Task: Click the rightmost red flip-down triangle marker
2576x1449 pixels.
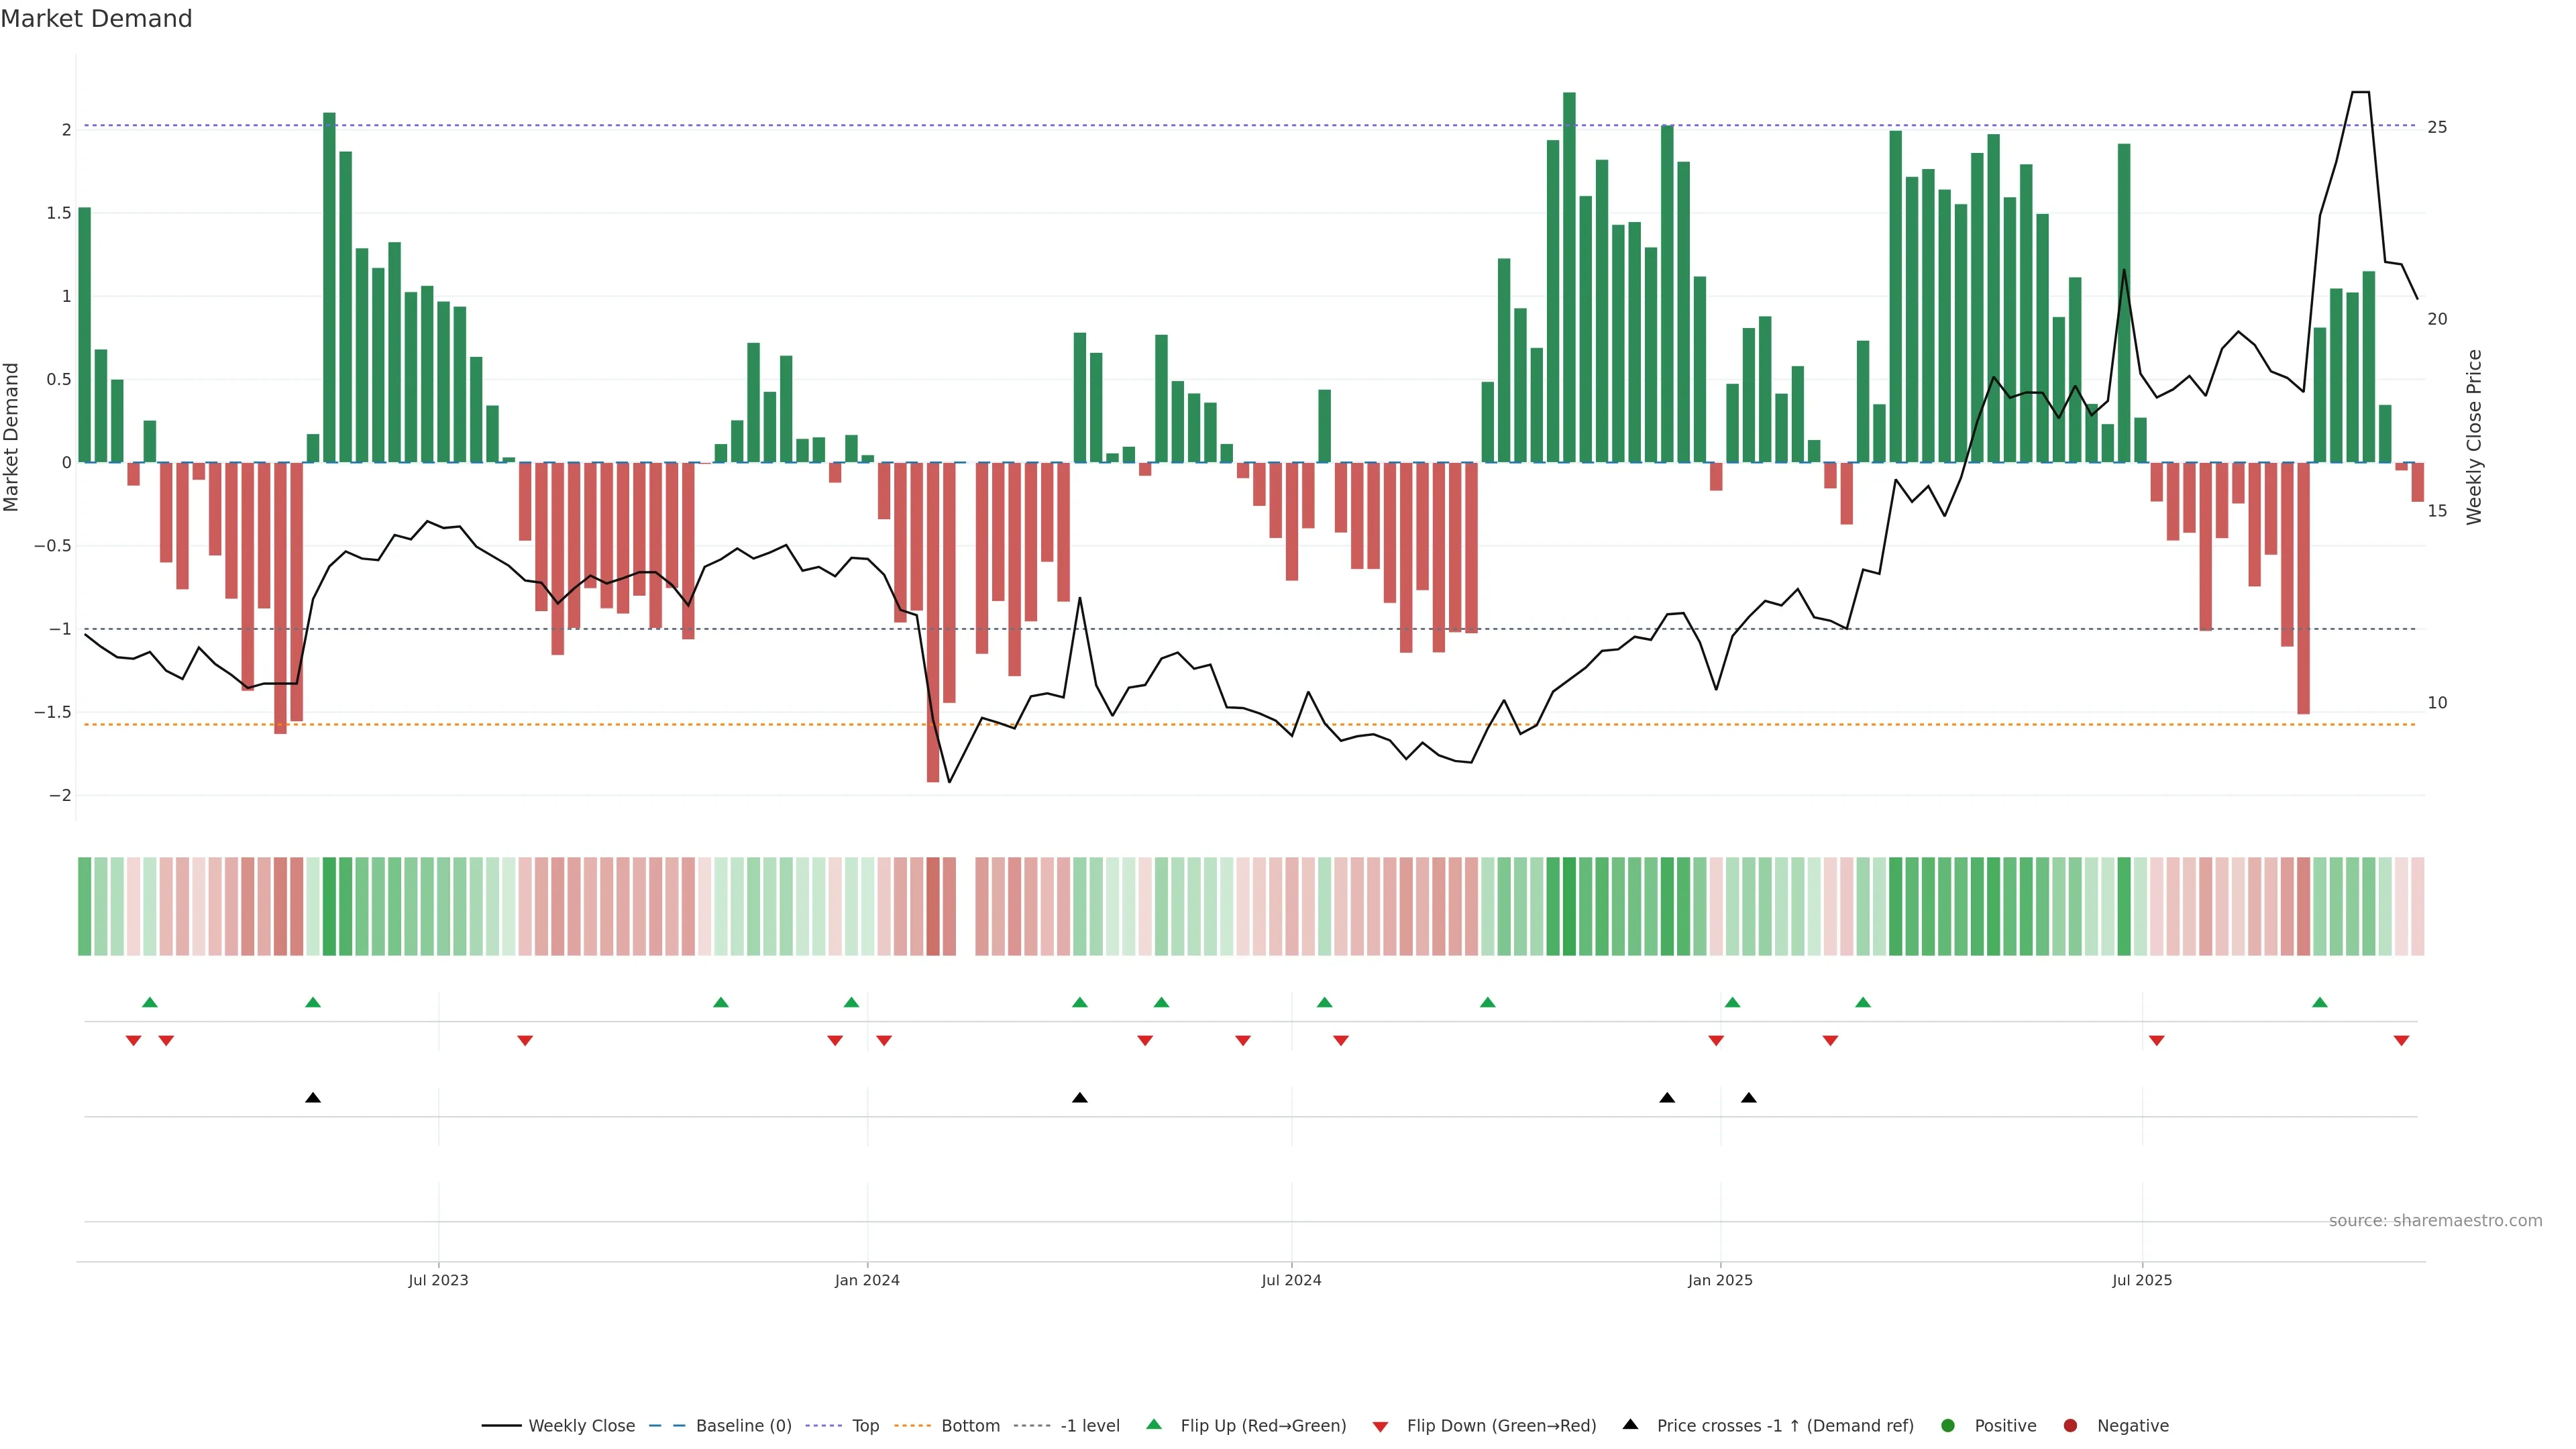Action: [2401, 1041]
